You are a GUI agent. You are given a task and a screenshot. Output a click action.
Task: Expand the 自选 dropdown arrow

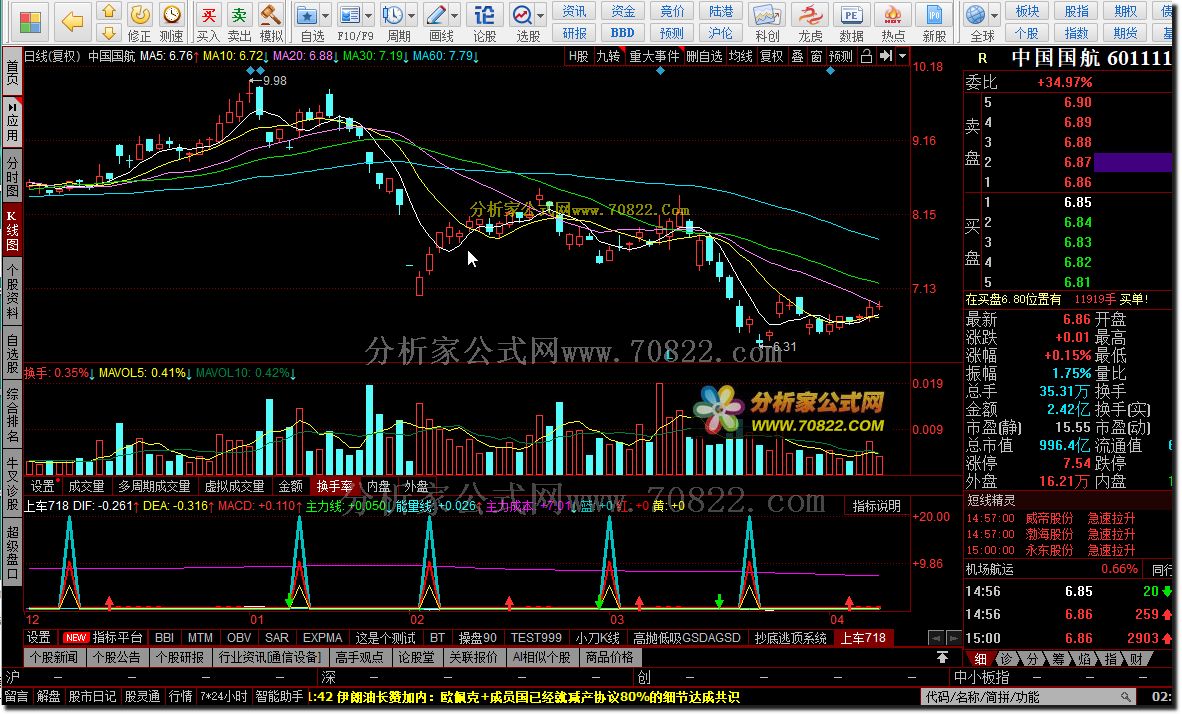point(326,15)
